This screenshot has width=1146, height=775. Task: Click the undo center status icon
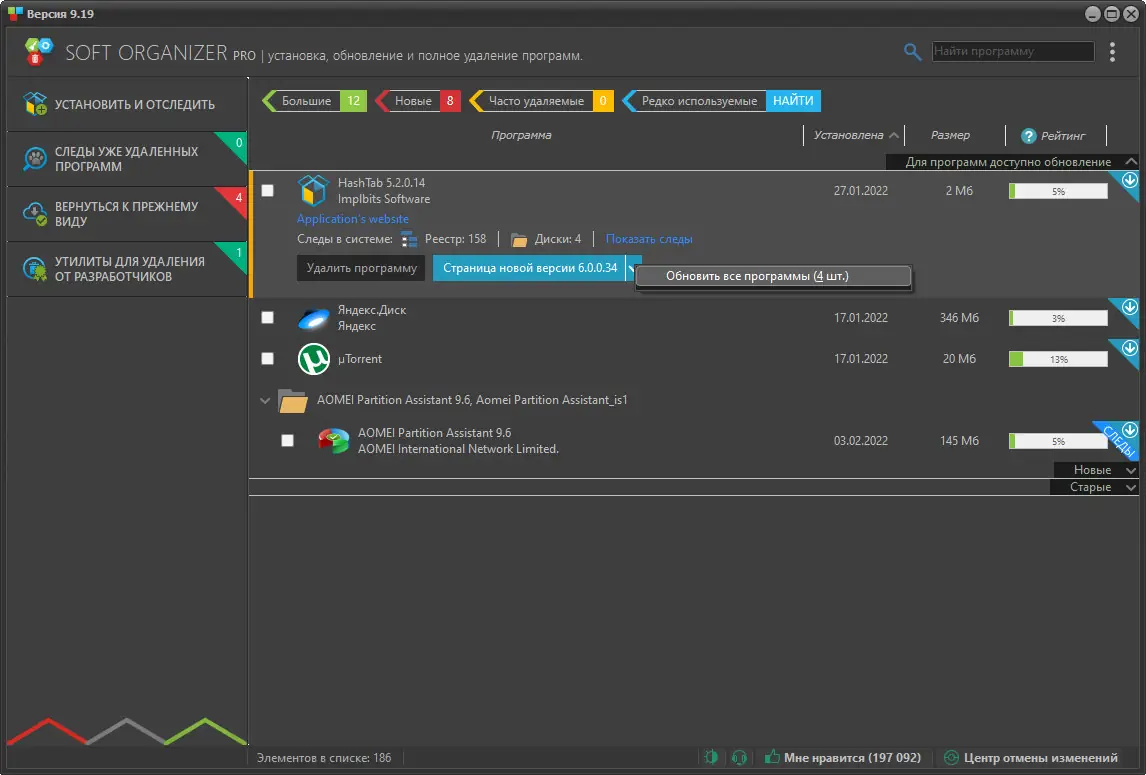pyautogui.click(x=951, y=757)
